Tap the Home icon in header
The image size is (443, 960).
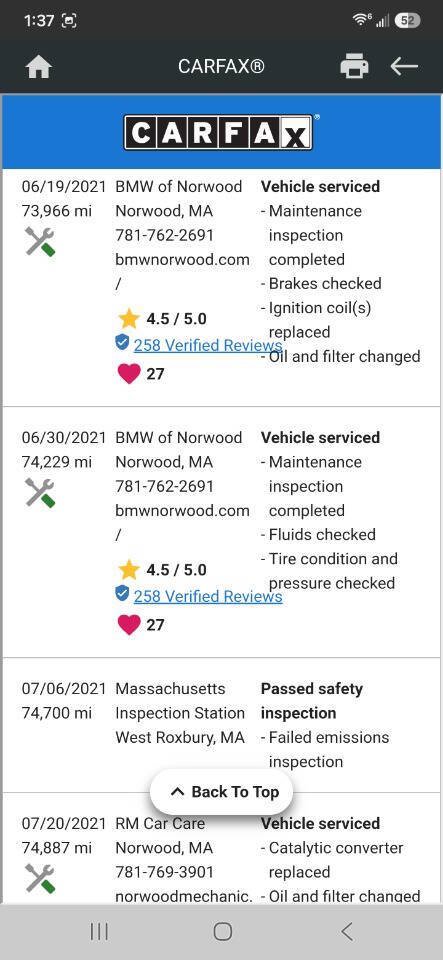click(x=39, y=66)
